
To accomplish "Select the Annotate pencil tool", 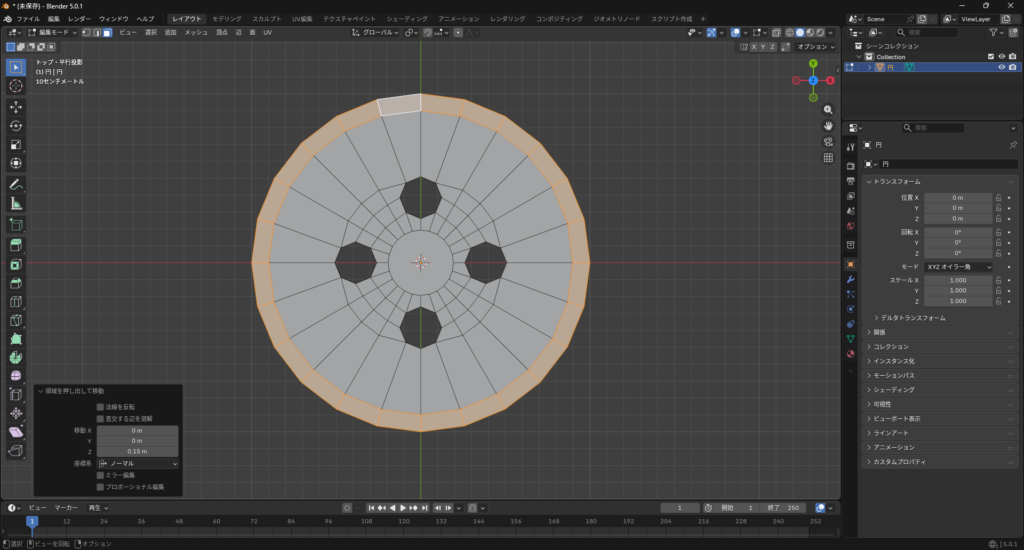I will point(16,184).
